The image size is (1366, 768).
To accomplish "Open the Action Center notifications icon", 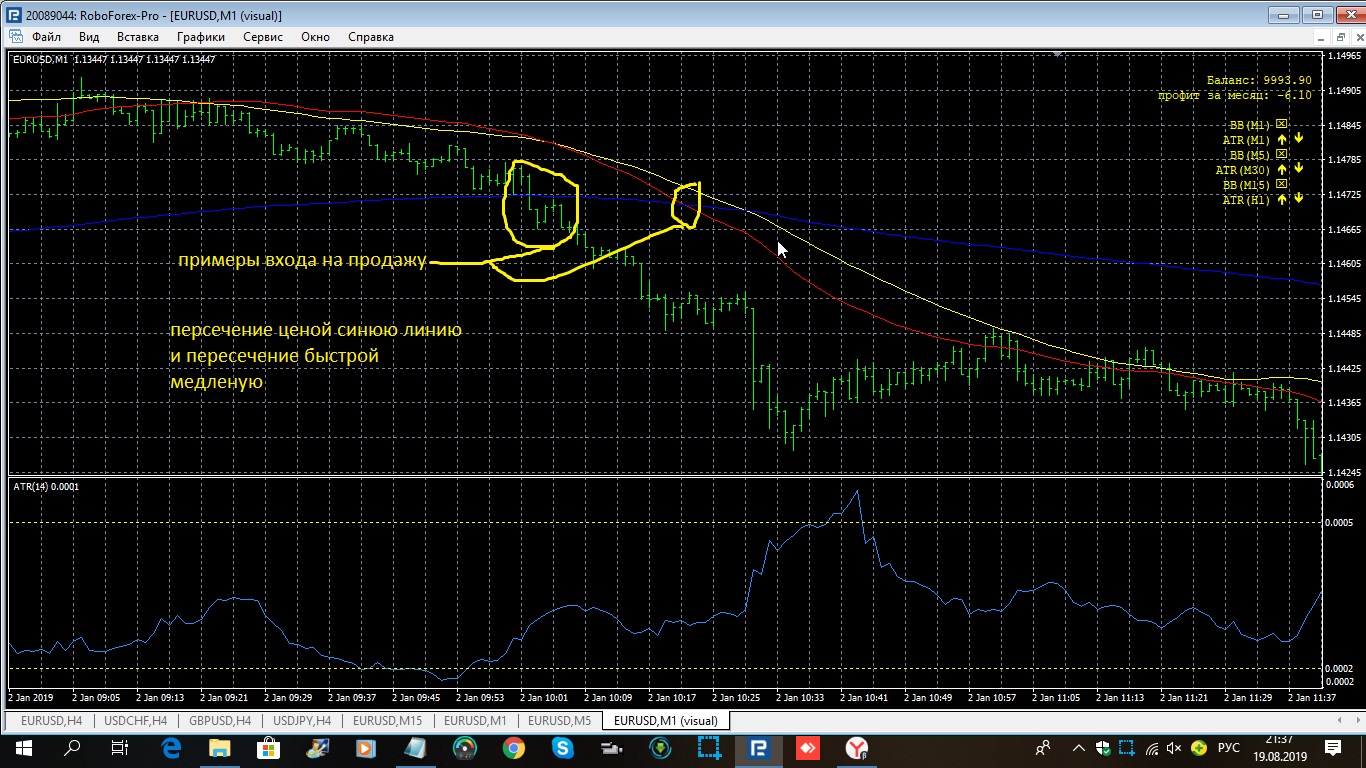I will pyautogui.click(x=1333, y=748).
